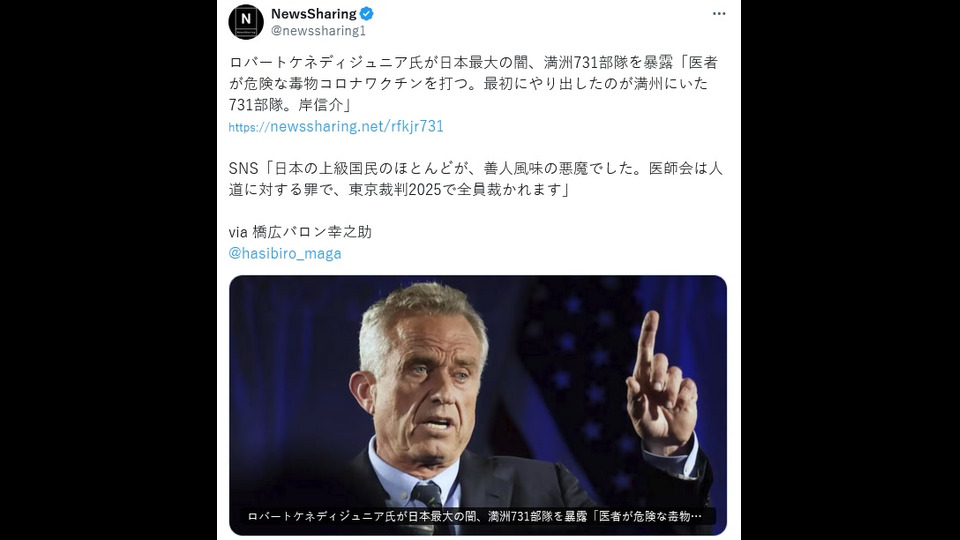Click the man's striped tie in photo
The height and width of the screenshot is (540, 960).
pos(429,497)
